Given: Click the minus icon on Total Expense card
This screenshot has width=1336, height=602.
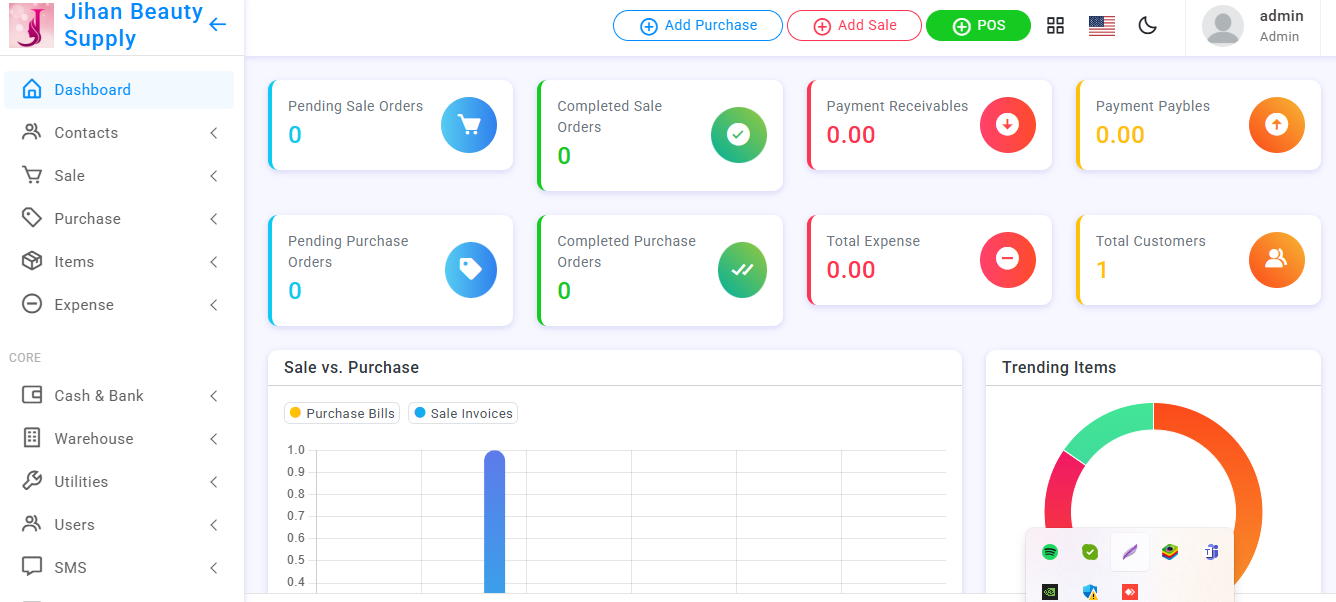Looking at the screenshot, I should pyautogui.click(x=1007, y=259).
